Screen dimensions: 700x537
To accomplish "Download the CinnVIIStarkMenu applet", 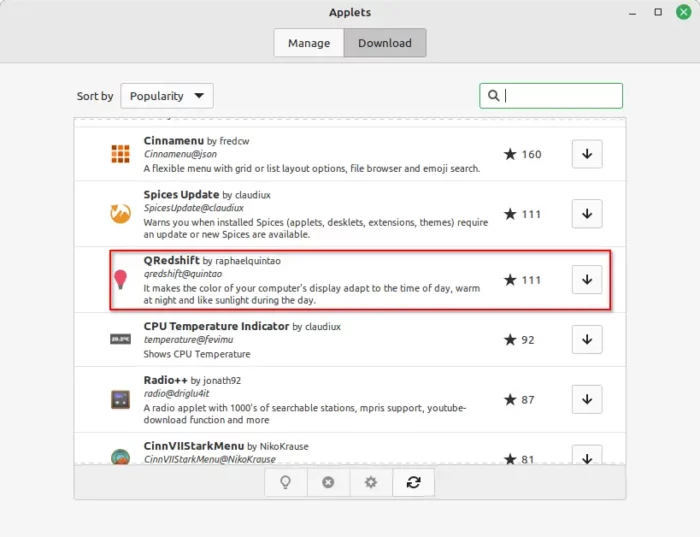I will pos(587,455).
